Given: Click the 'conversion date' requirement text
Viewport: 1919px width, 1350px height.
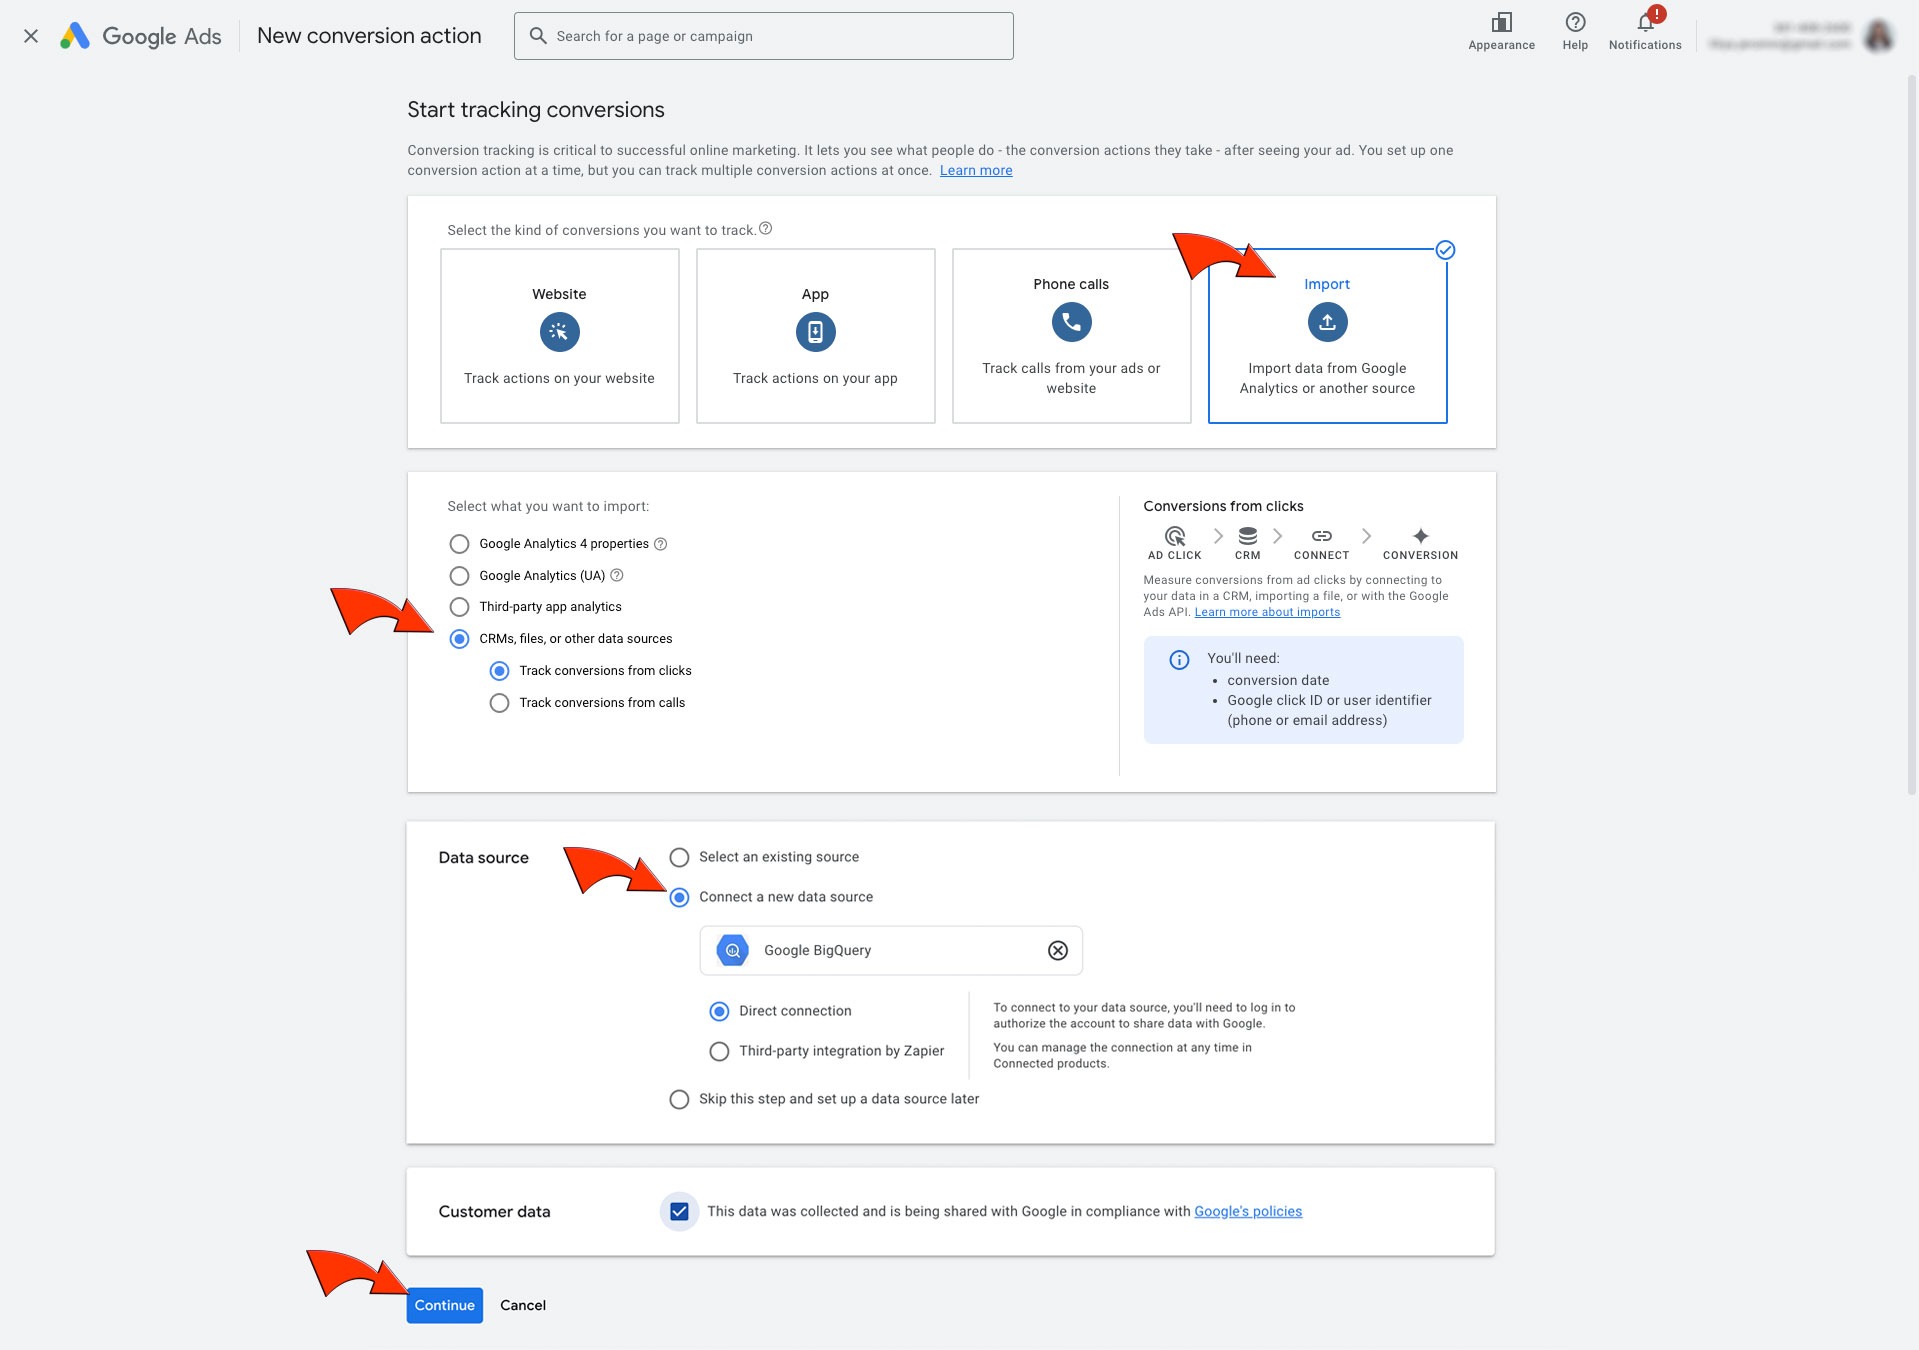Looking at the screenshot, I should [x=1278, y=680].
